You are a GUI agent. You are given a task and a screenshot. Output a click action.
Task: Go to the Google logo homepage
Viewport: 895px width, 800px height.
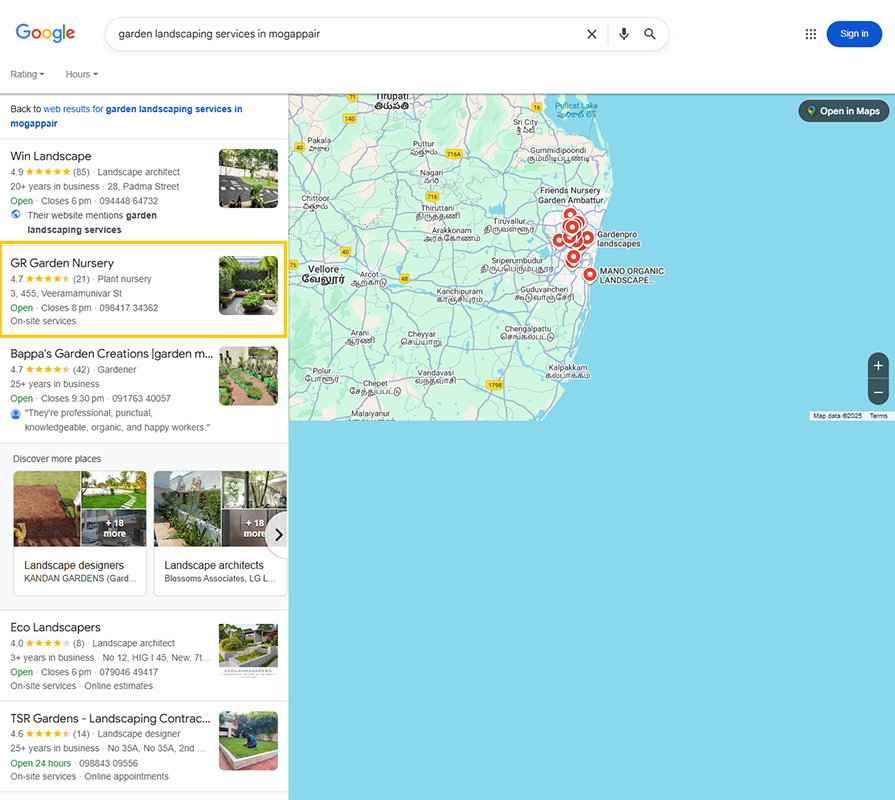coord(46,33)
